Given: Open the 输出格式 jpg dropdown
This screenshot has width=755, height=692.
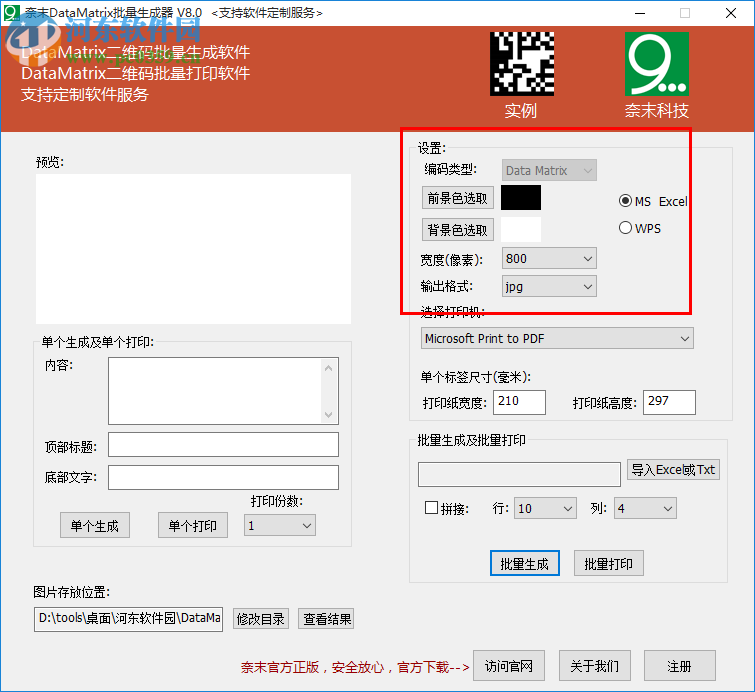Looking at the screenshot, I should point(549,287).
